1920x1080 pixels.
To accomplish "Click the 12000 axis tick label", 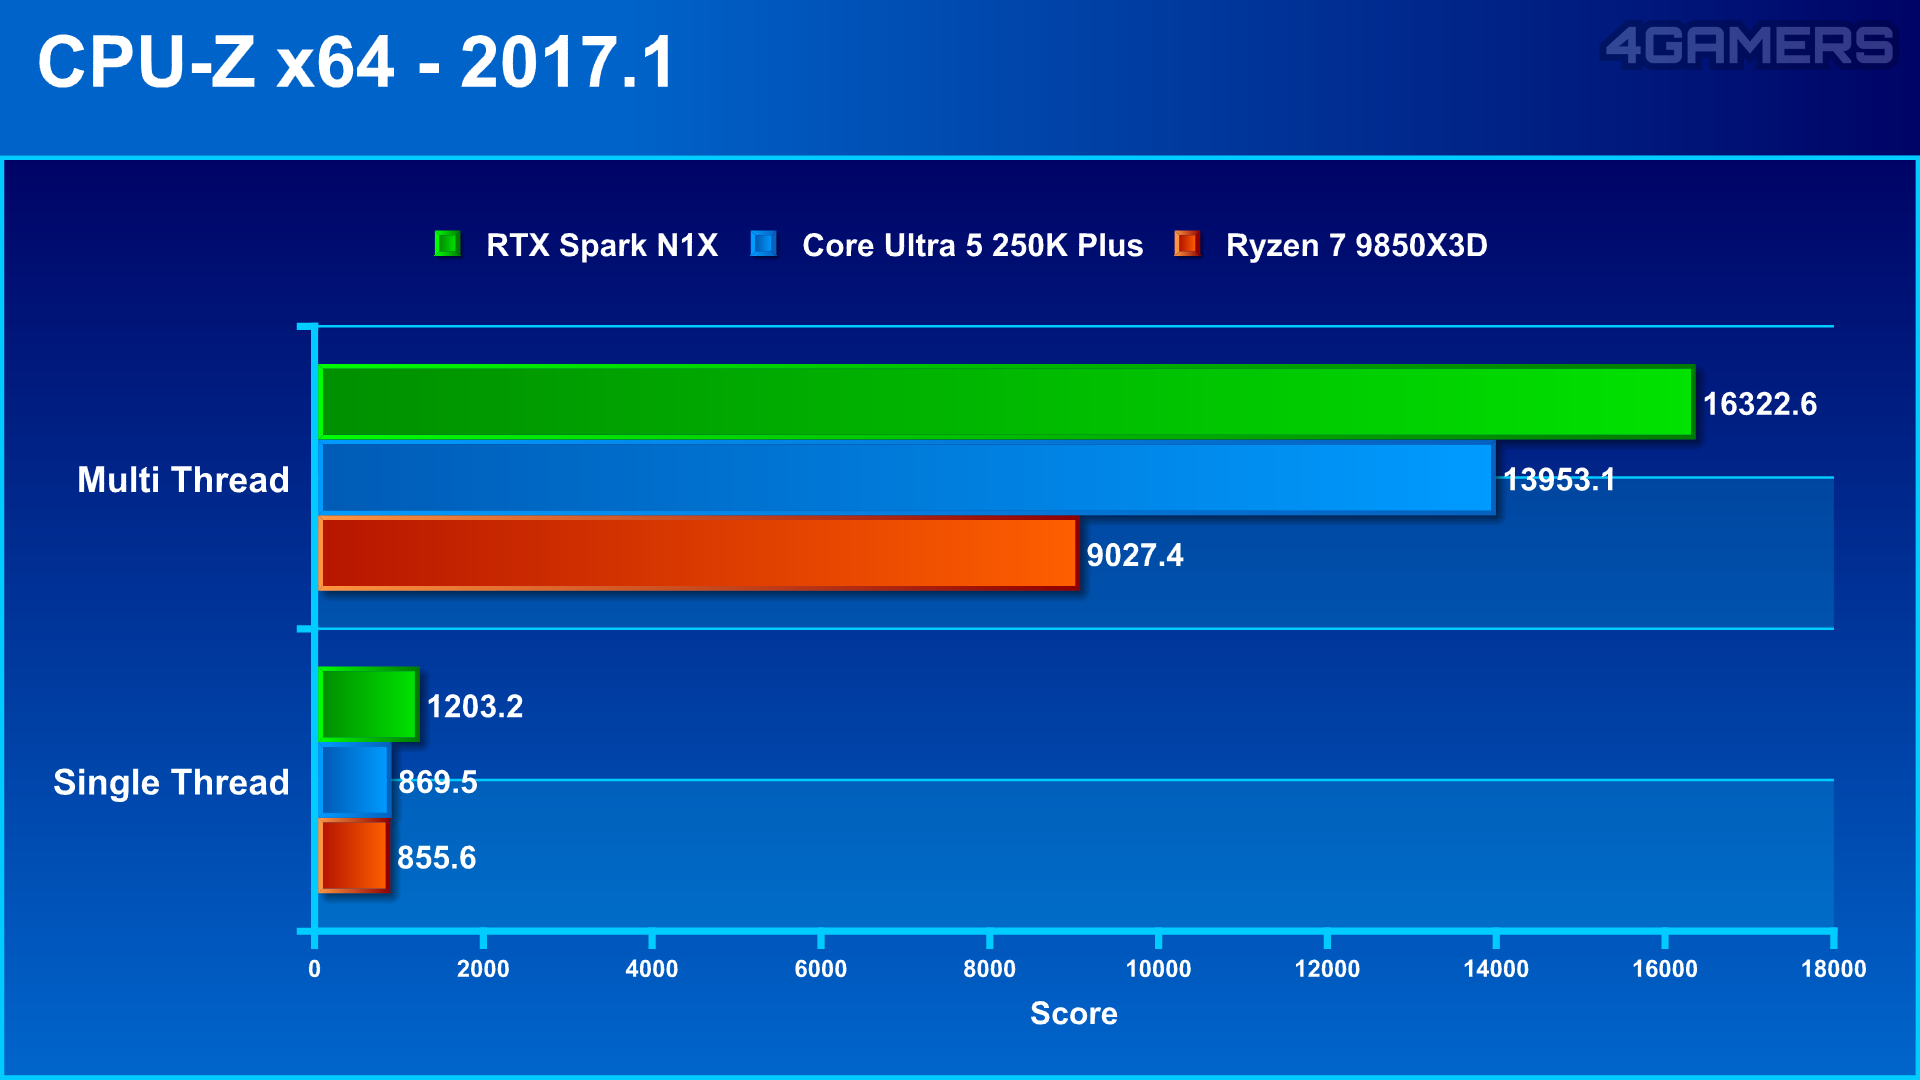I will pyautogui.click(x=1327, y=969).
